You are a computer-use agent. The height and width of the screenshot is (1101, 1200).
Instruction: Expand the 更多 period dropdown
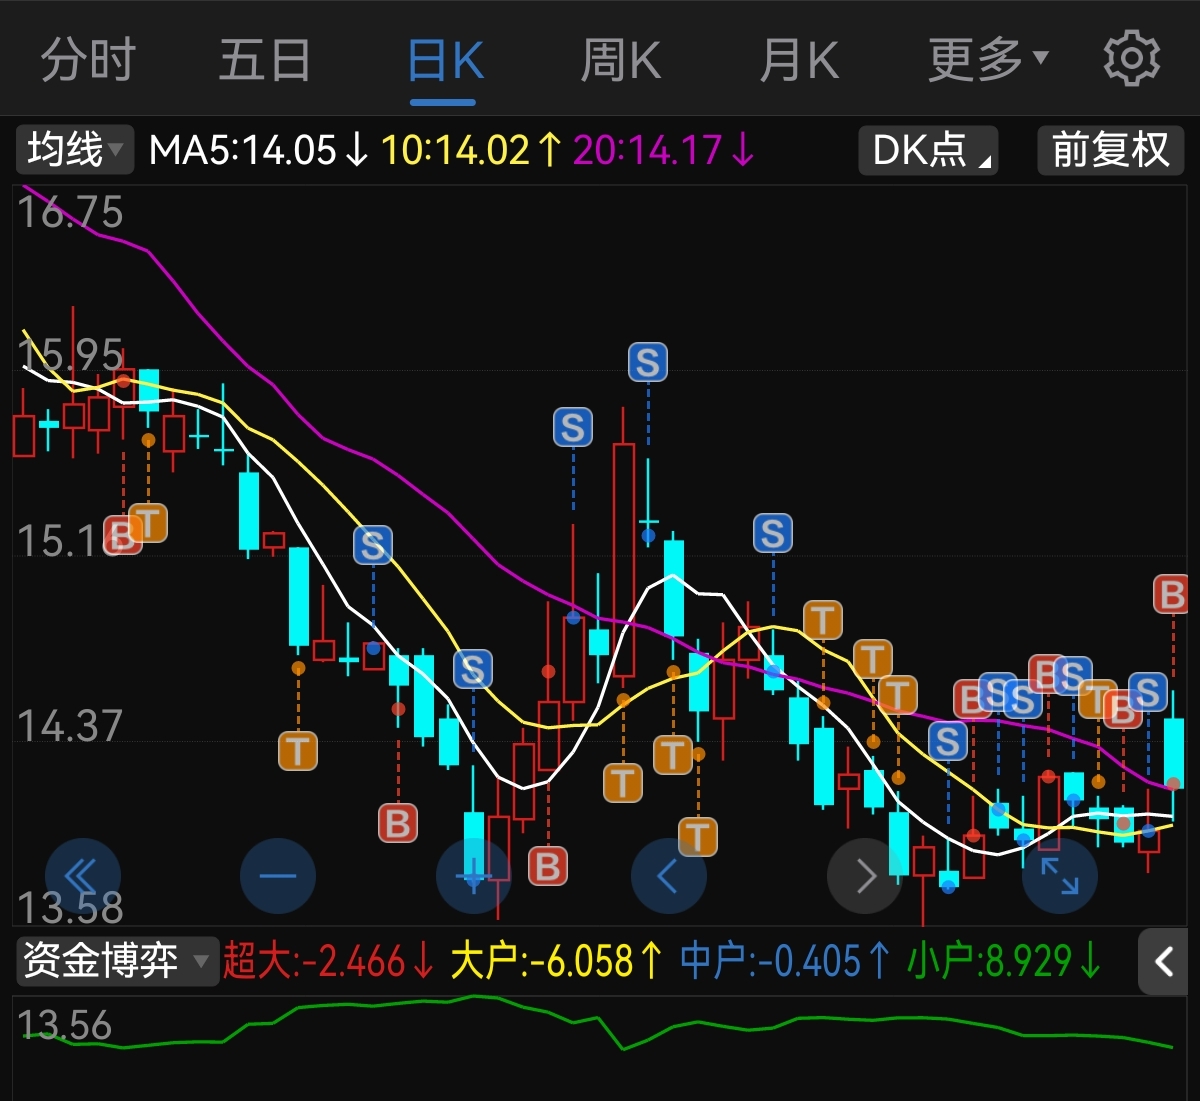[988, 60]
